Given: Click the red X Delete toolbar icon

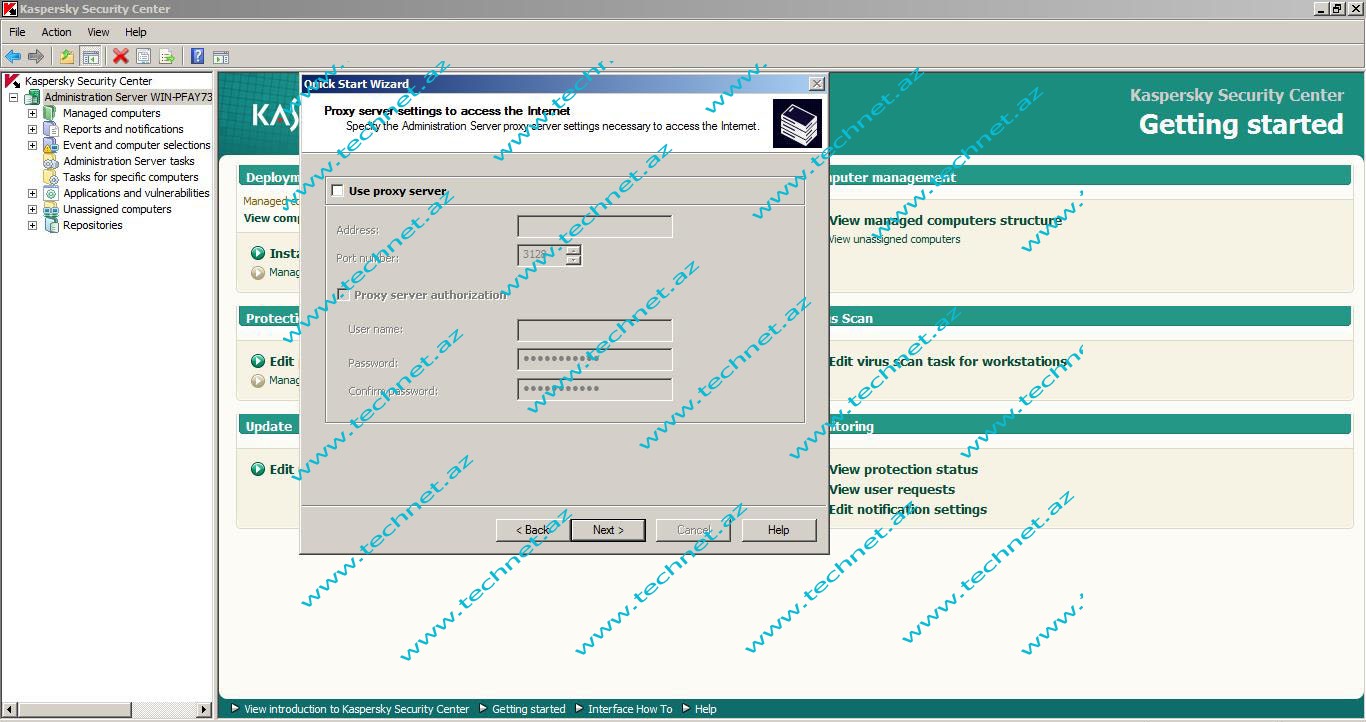Looking at the screenshot, I should tap(120, 57).
